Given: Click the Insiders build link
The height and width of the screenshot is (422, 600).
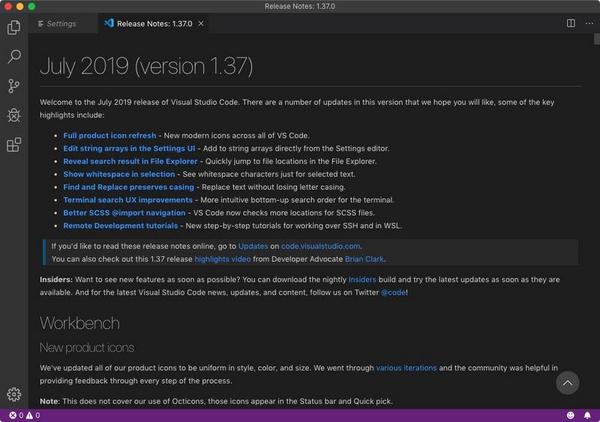Looking at the screenshot, I should (362, 280).
